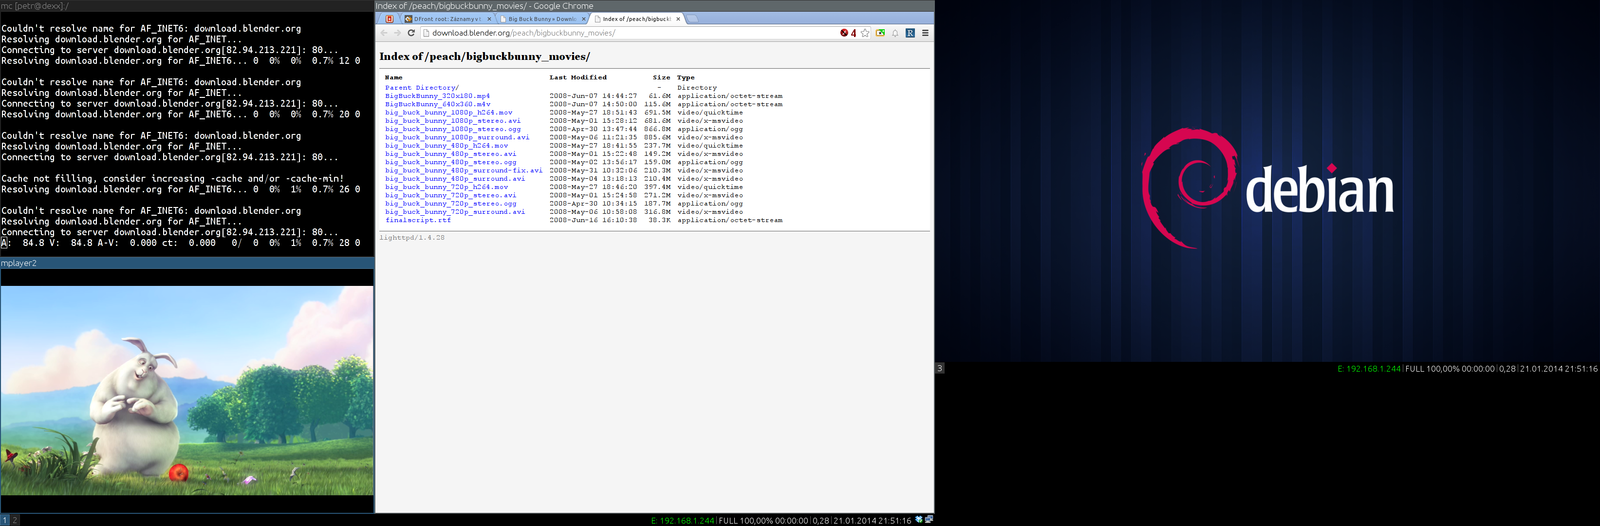Screen dimensions: 1600x526
Task: Click the 'Cache not filling' terminal message
Action: [x=172, y=179]
